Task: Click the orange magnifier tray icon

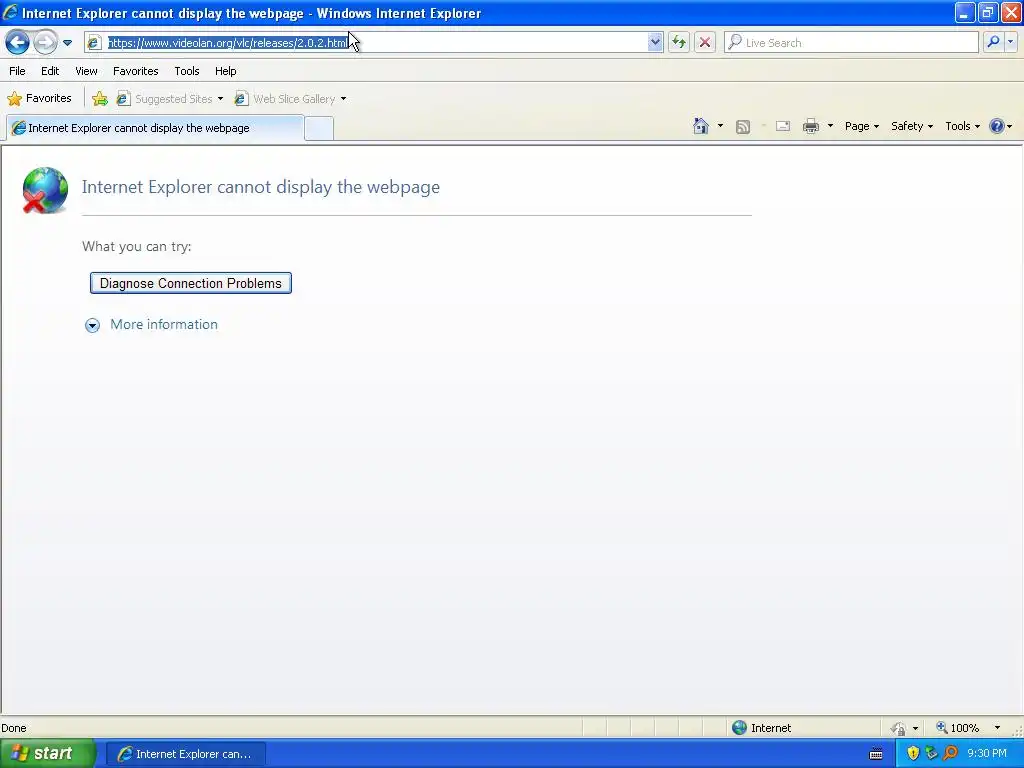Action: pos(950,754)
